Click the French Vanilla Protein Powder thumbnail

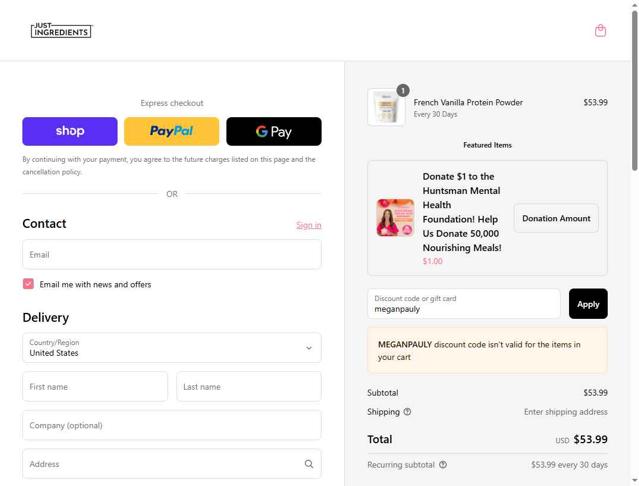pyautogui.click(x=386, y=107)
